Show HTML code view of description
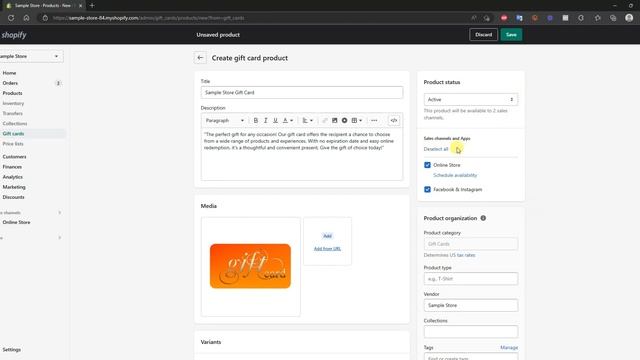 pyautogui.click(x=393, y=120)
